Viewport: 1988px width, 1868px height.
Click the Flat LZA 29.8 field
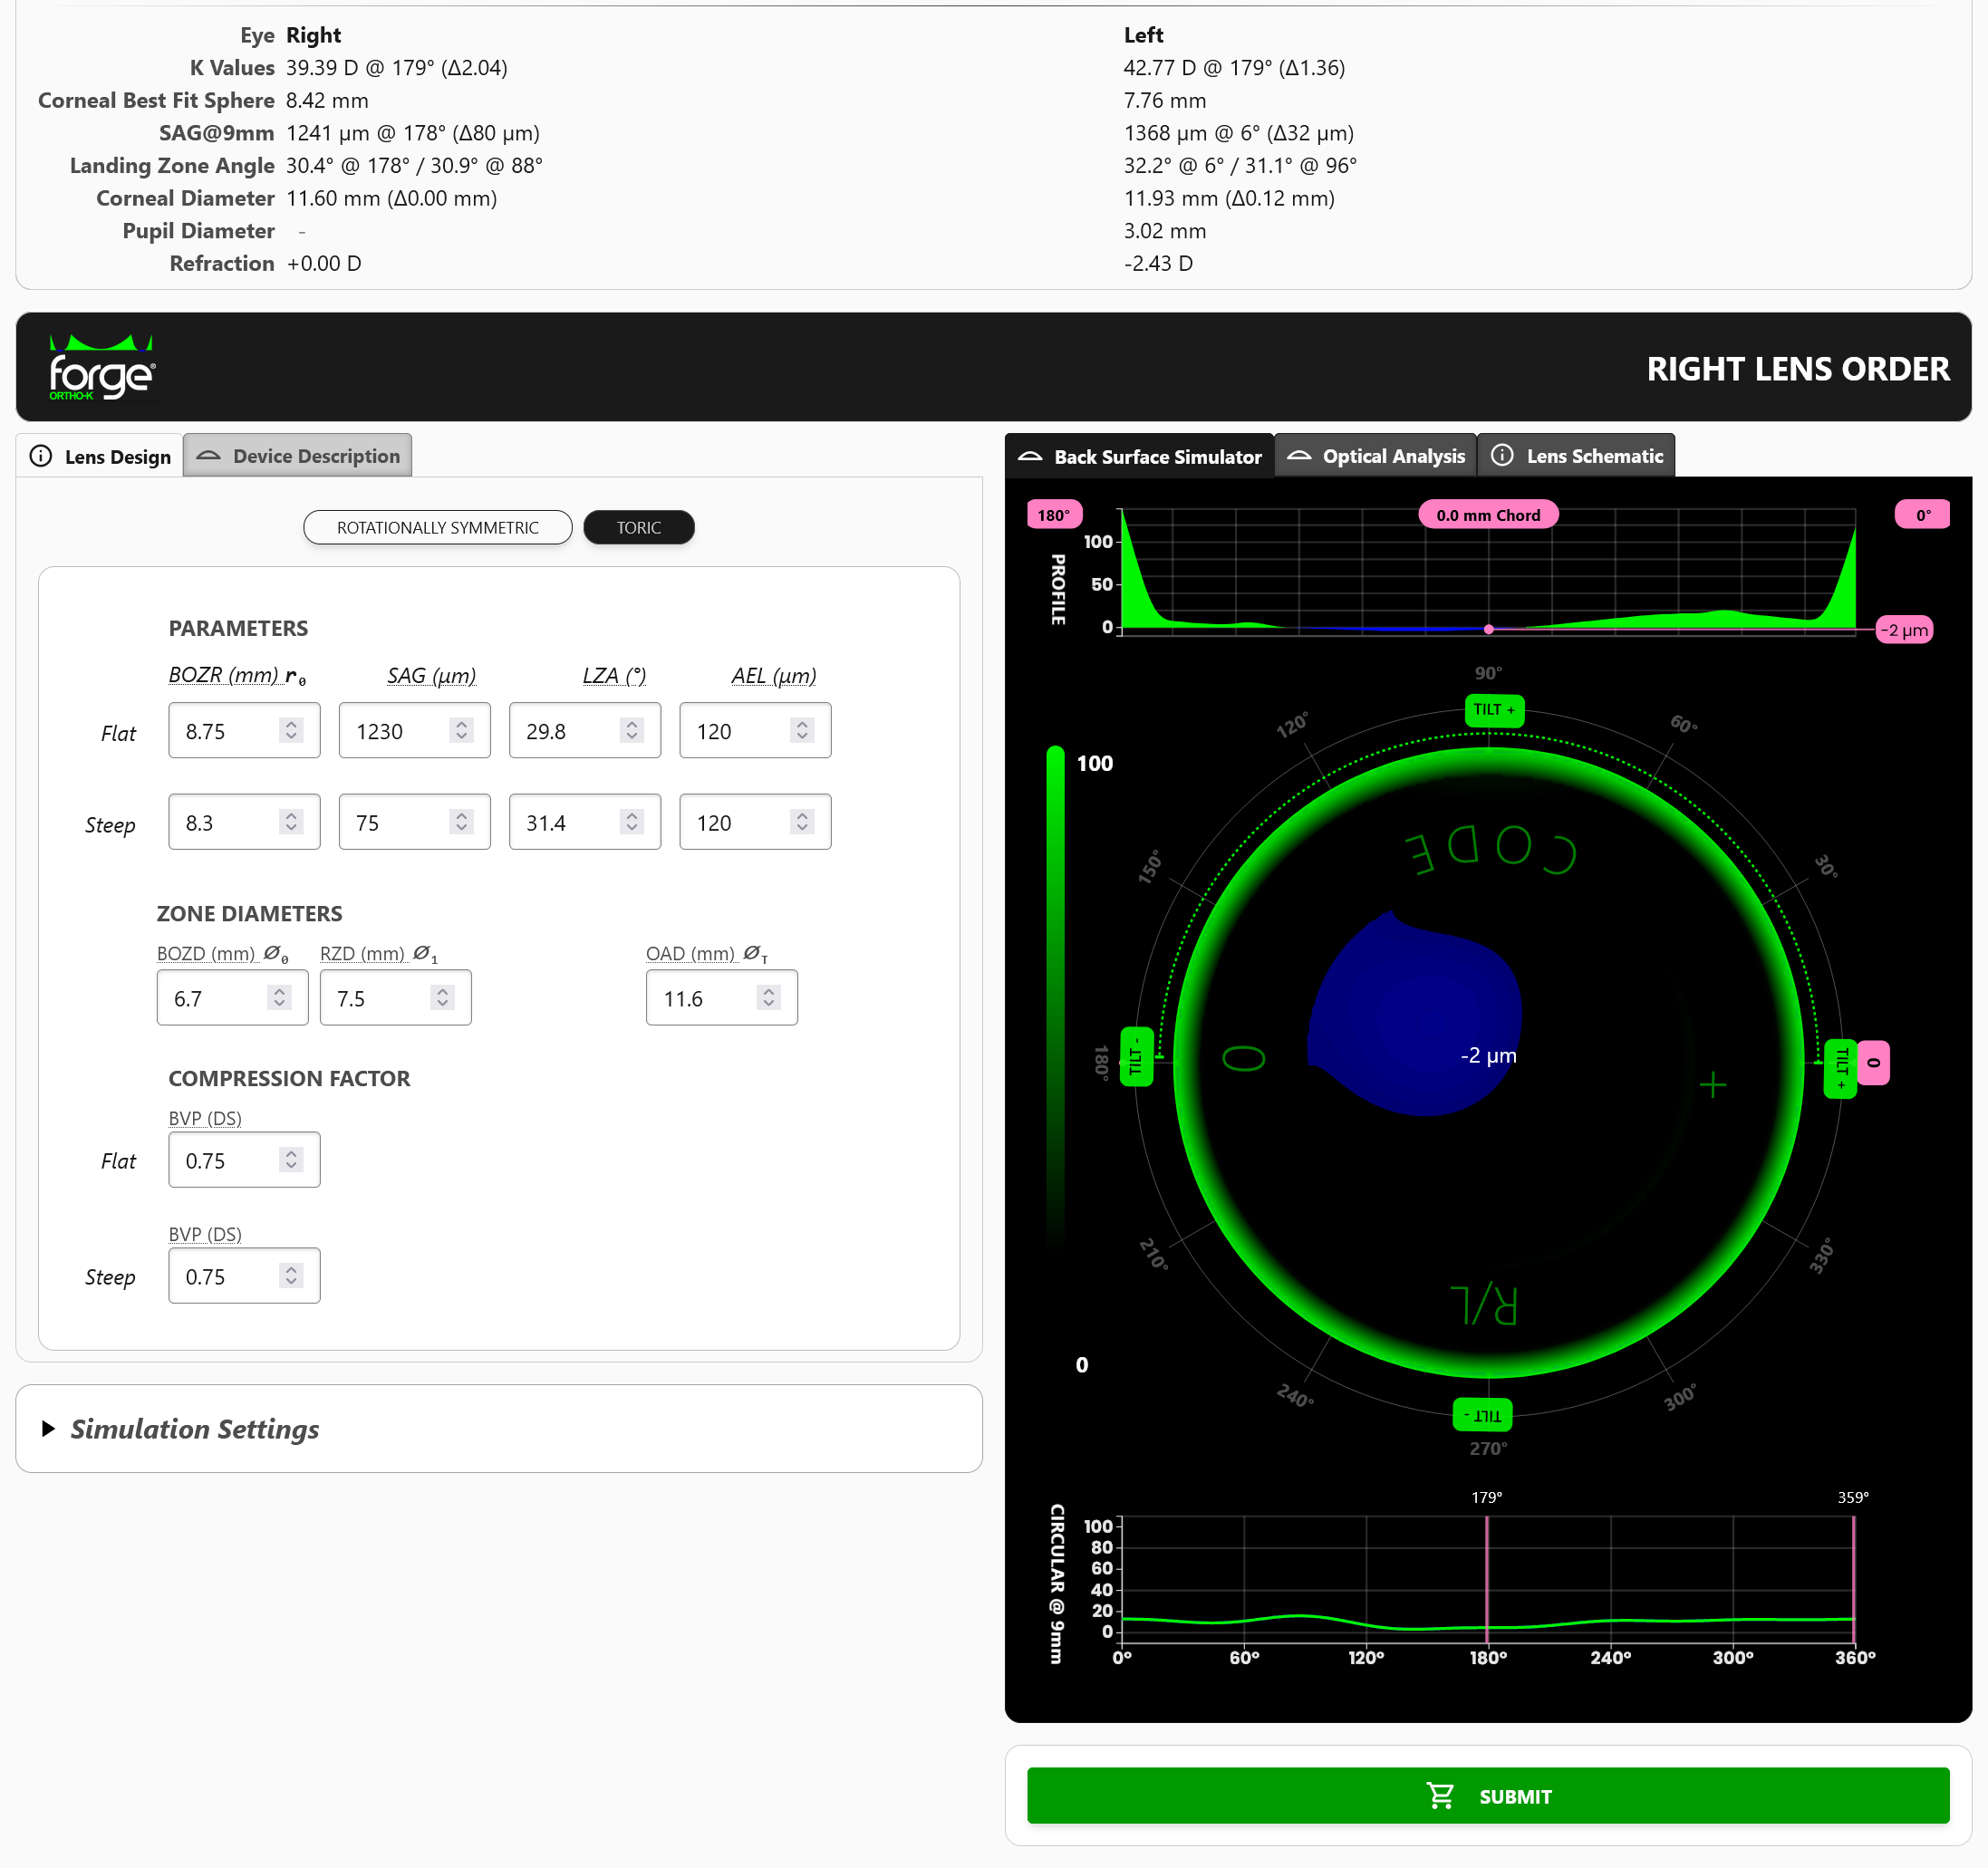click(x=585, y=731)
